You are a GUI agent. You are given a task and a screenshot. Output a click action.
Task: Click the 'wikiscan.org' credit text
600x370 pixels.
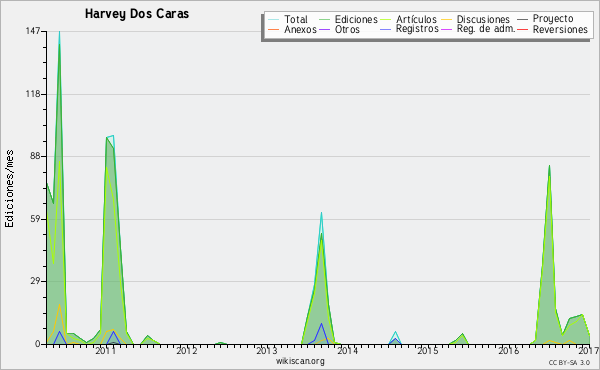tap(300, 361)
